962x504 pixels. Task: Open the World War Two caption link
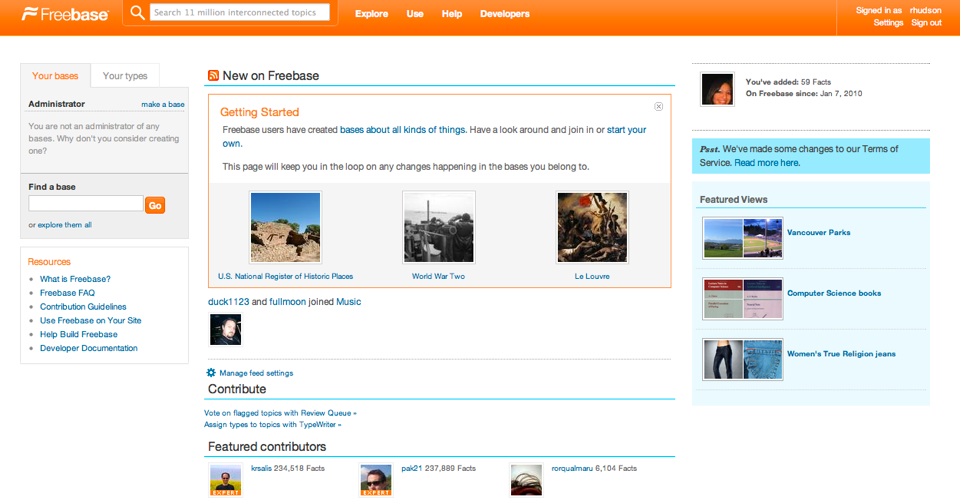point(439,276)
